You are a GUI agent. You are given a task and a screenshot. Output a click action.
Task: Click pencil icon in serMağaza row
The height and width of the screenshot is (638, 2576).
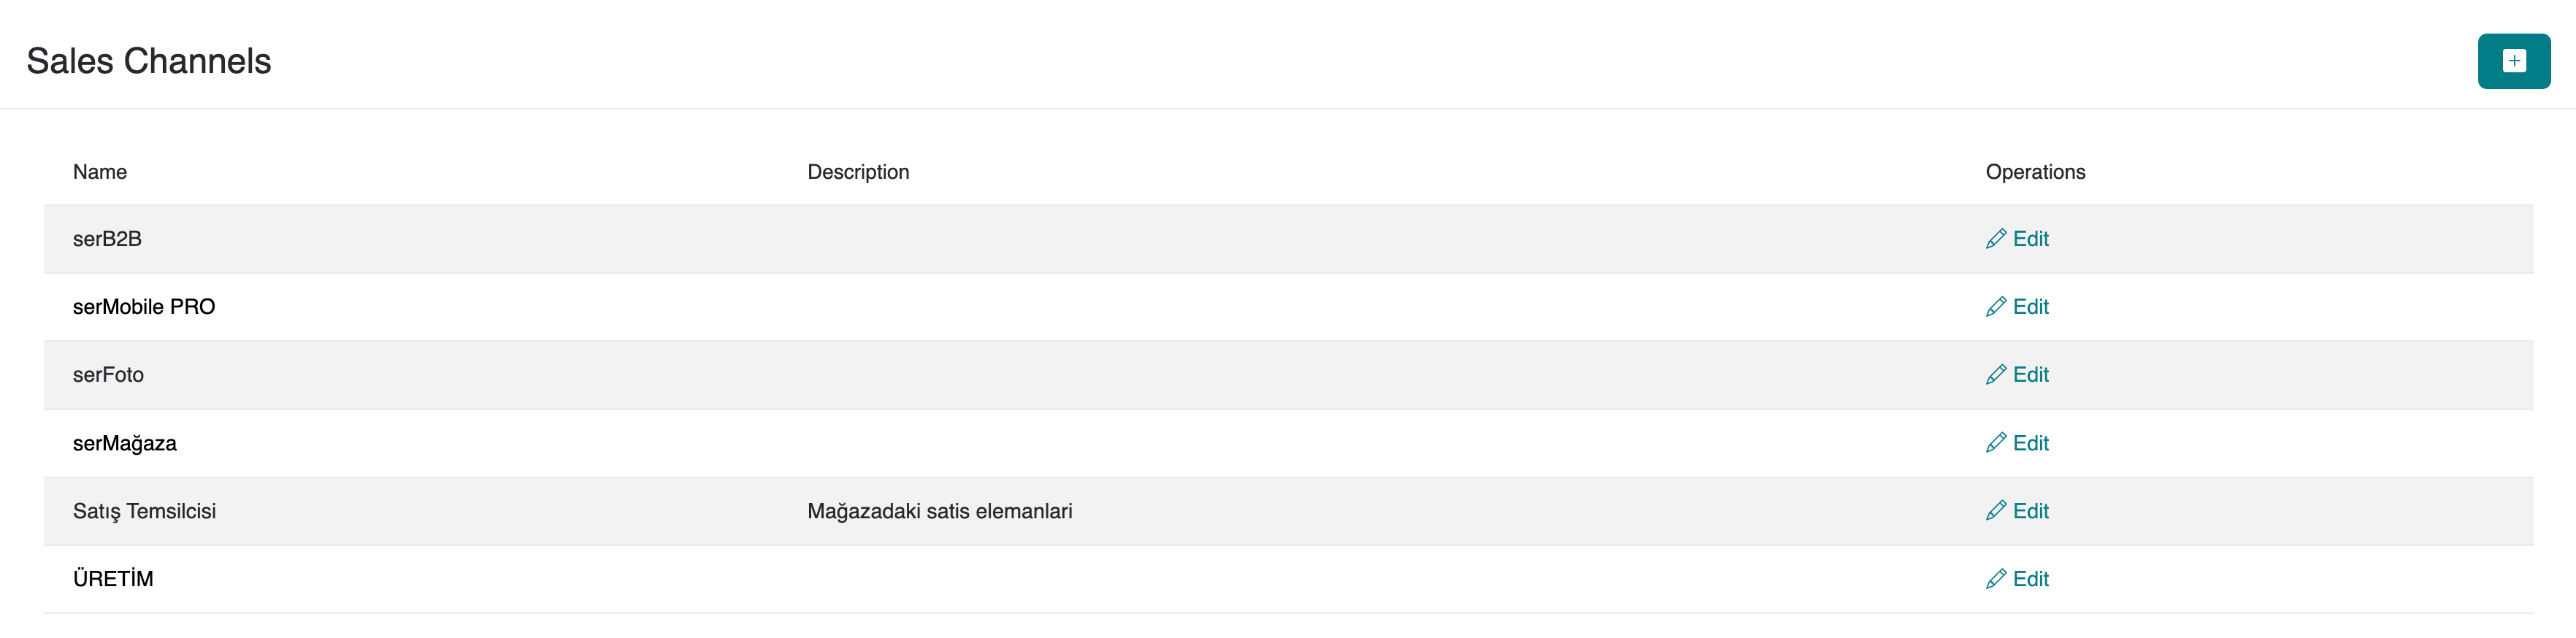(1996, 443)
